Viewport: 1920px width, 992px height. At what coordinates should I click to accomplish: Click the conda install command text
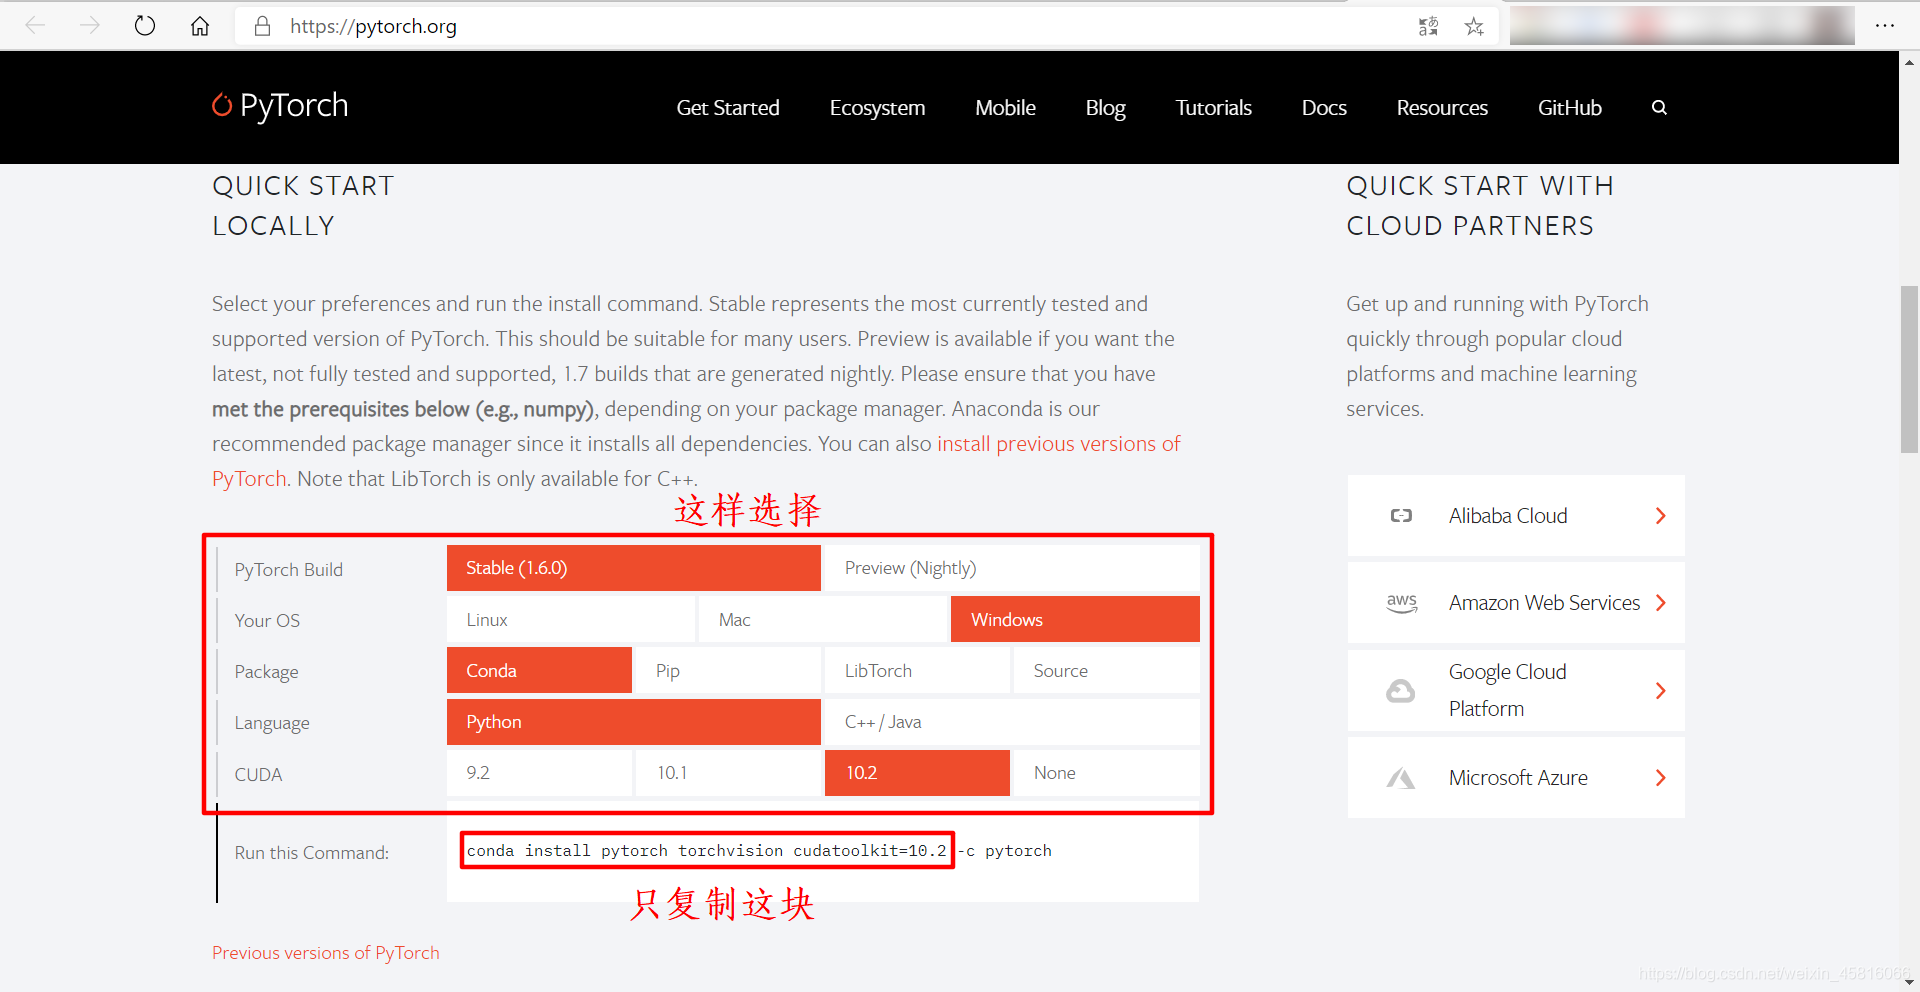(759, 851)
